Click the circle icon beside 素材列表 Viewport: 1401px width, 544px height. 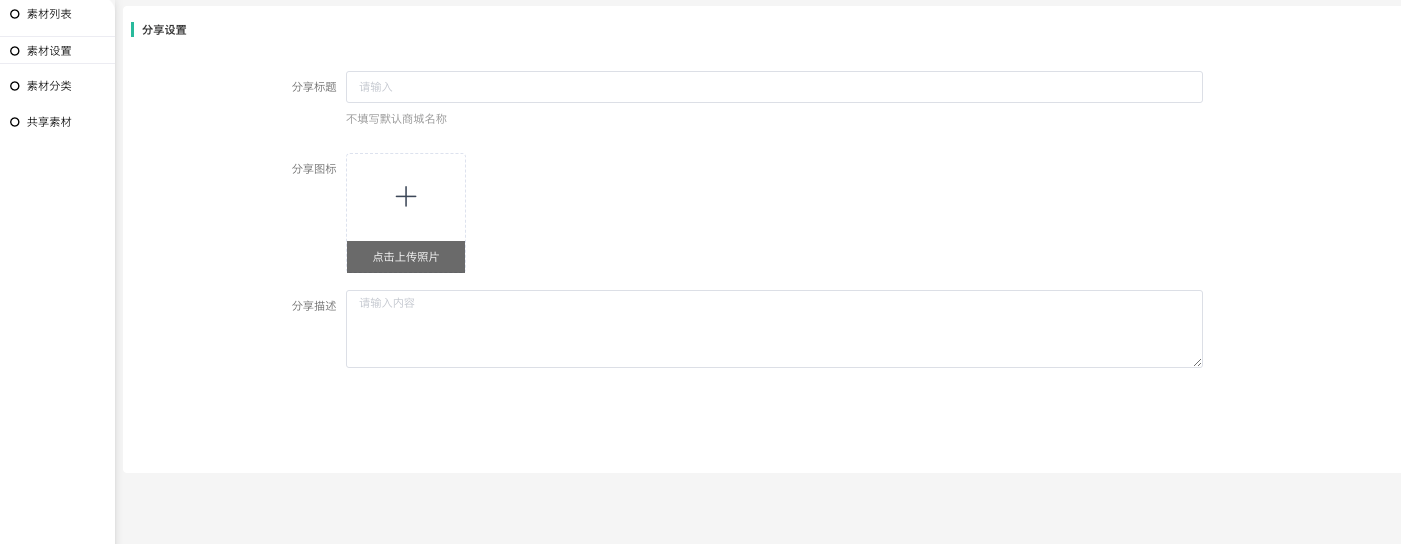15,14
